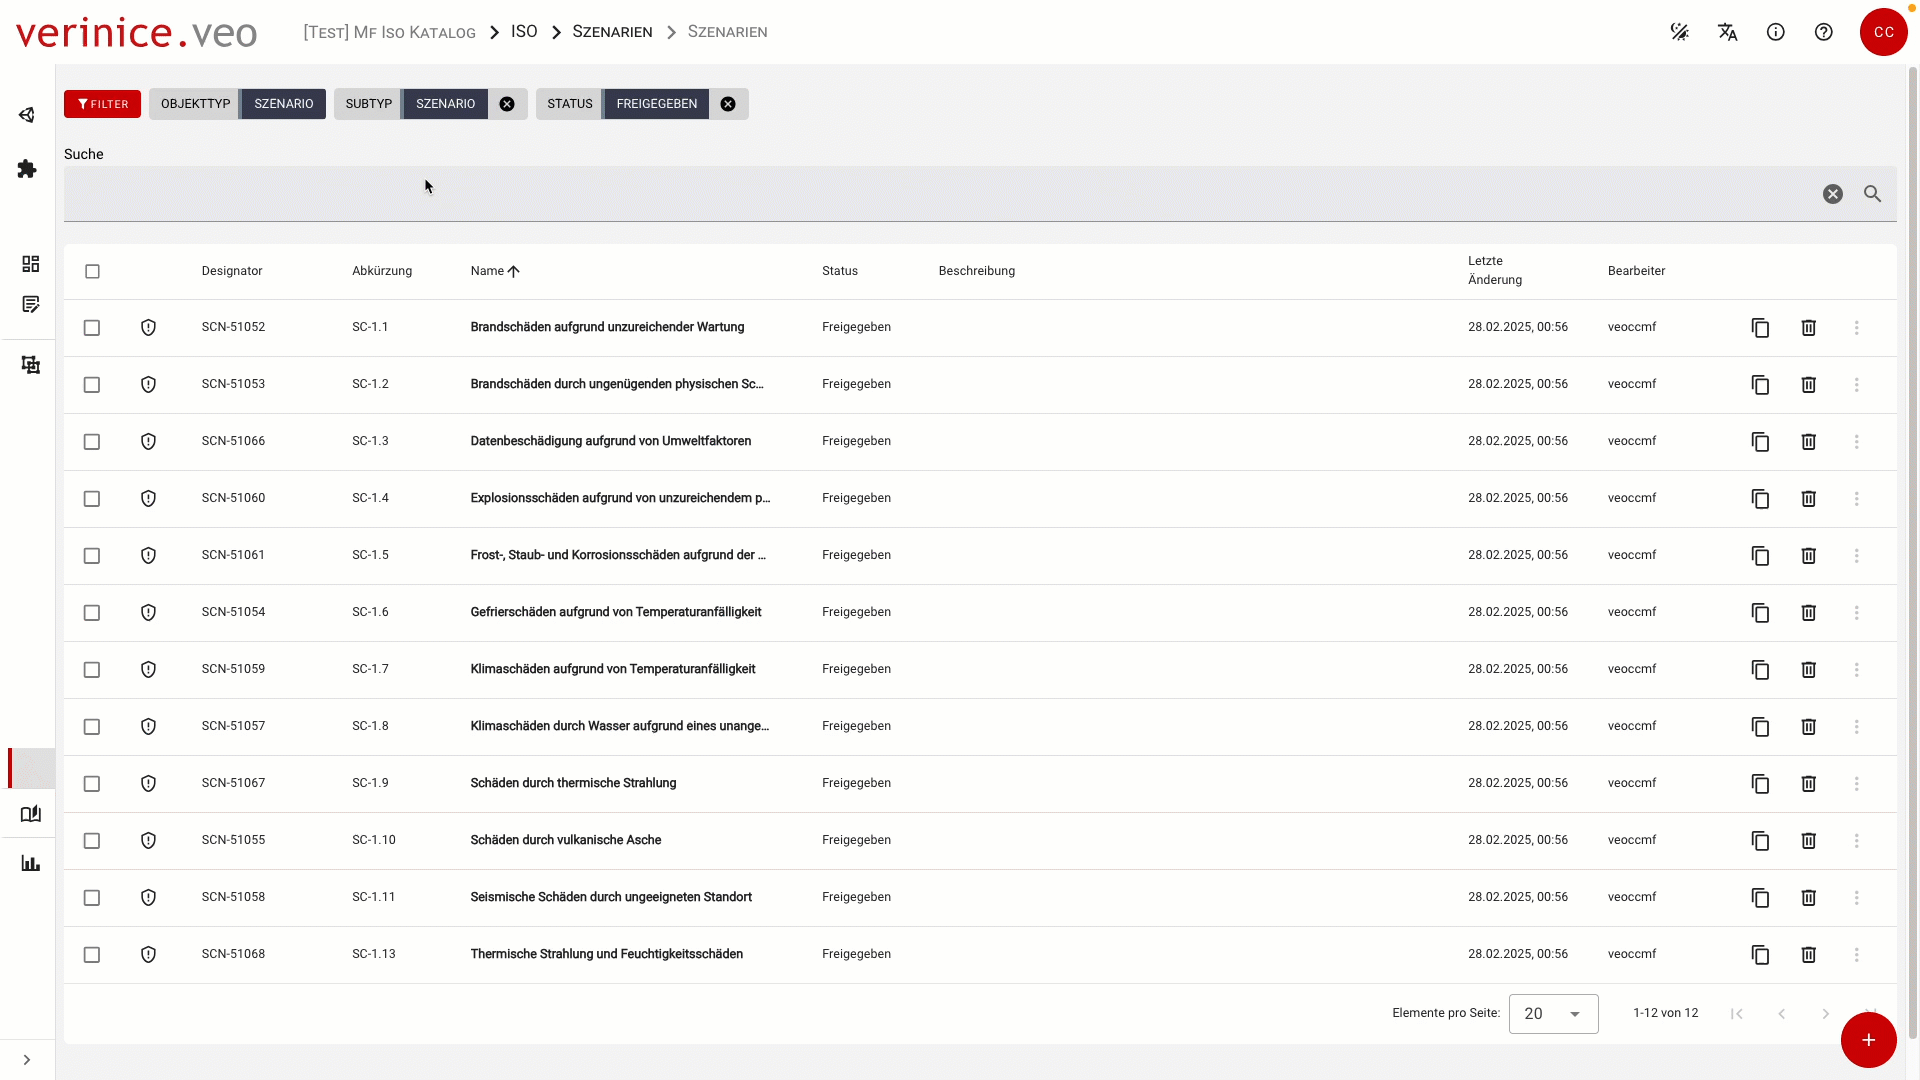Toggle the select-all checkbox in table header
This screenshot has width=1920, height=1080.
click(x=92, y=271)
